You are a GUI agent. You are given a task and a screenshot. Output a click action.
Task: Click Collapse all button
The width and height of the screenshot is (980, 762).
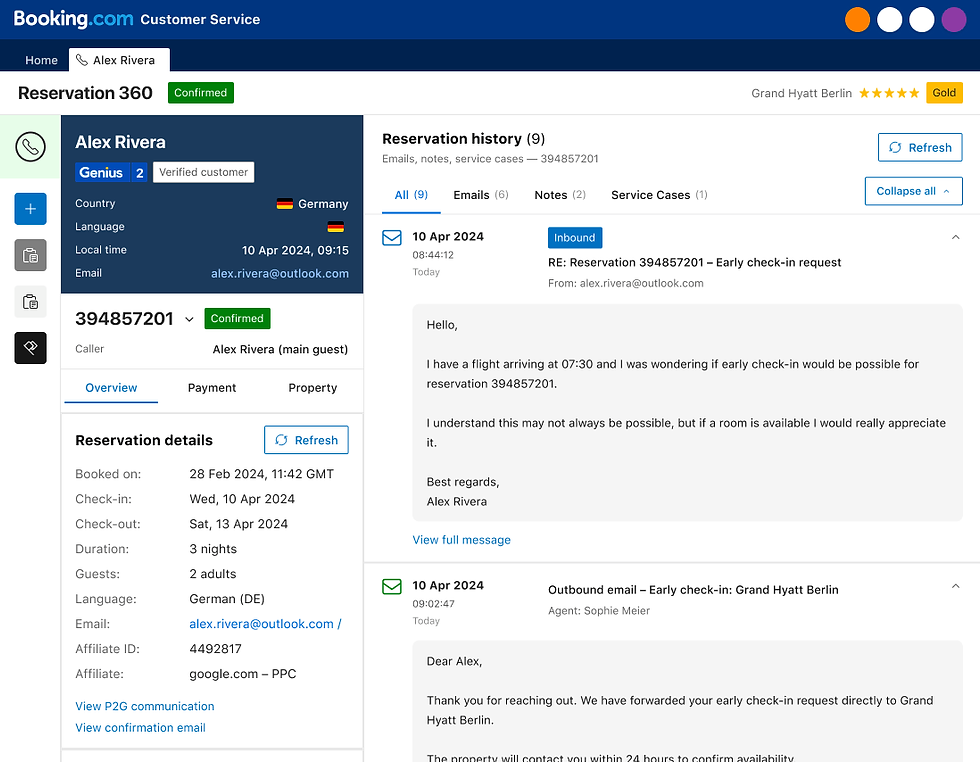[x=913, y=191]
